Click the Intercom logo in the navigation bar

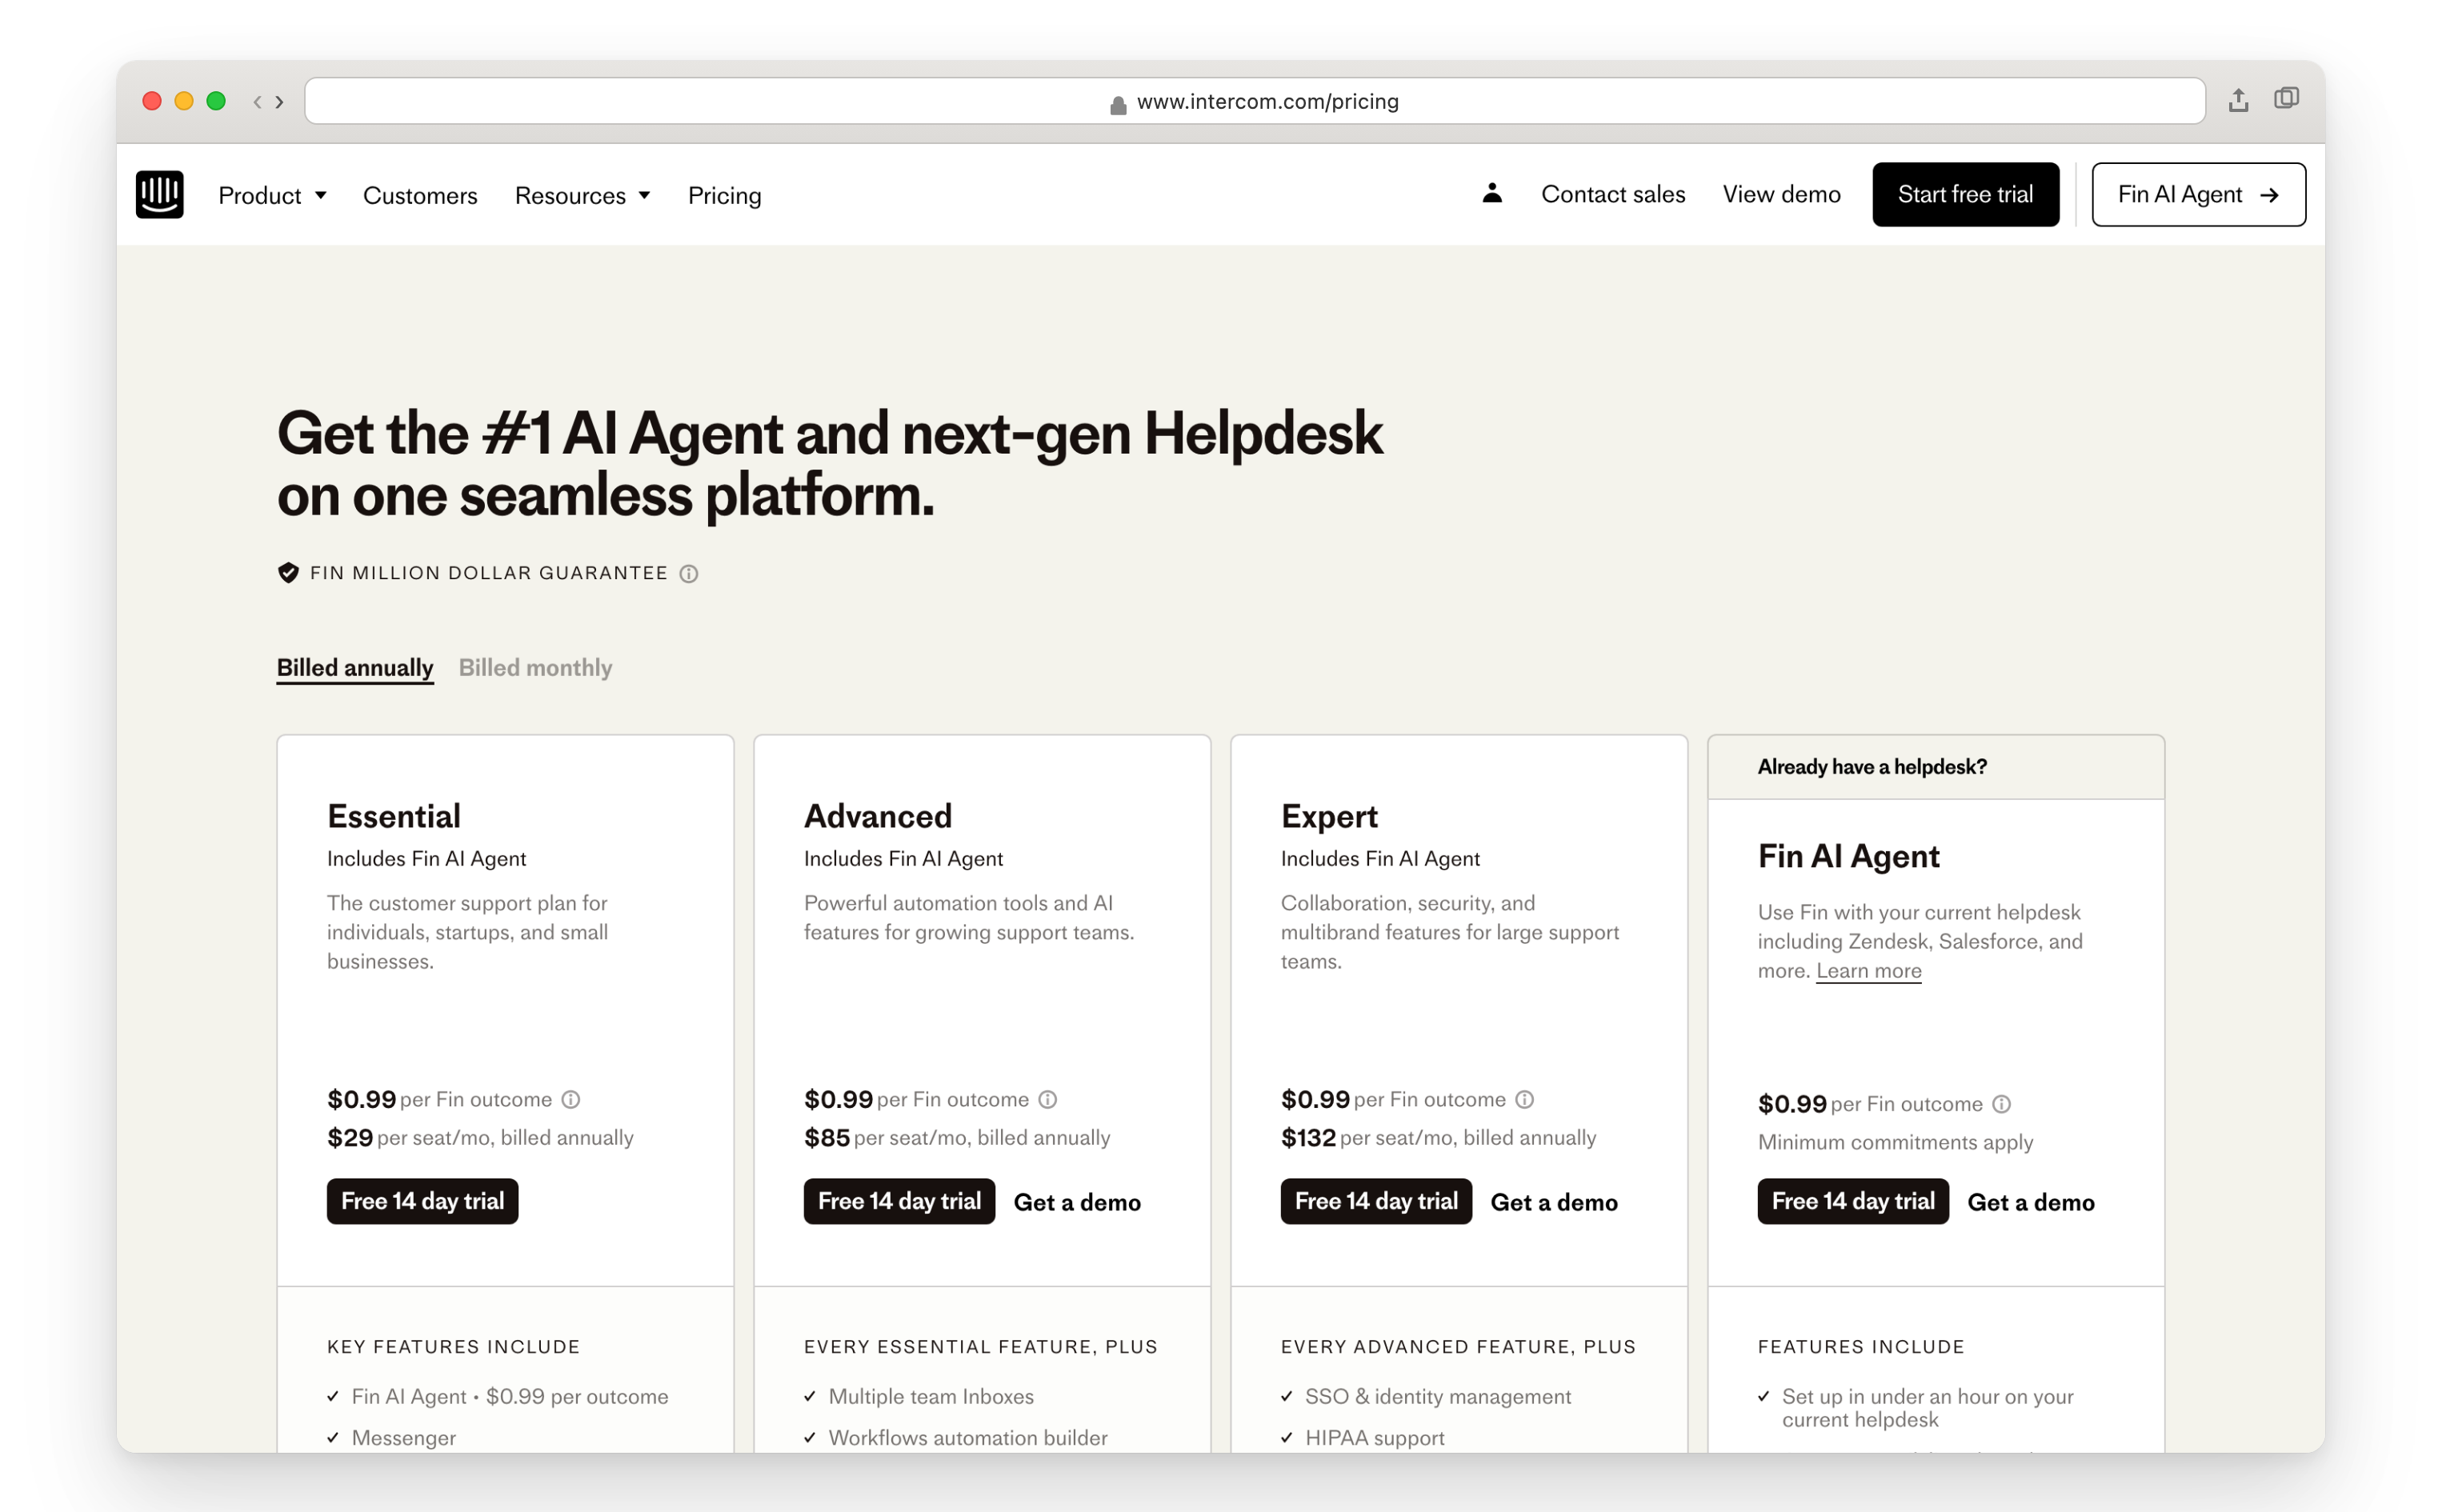(159, 194)
